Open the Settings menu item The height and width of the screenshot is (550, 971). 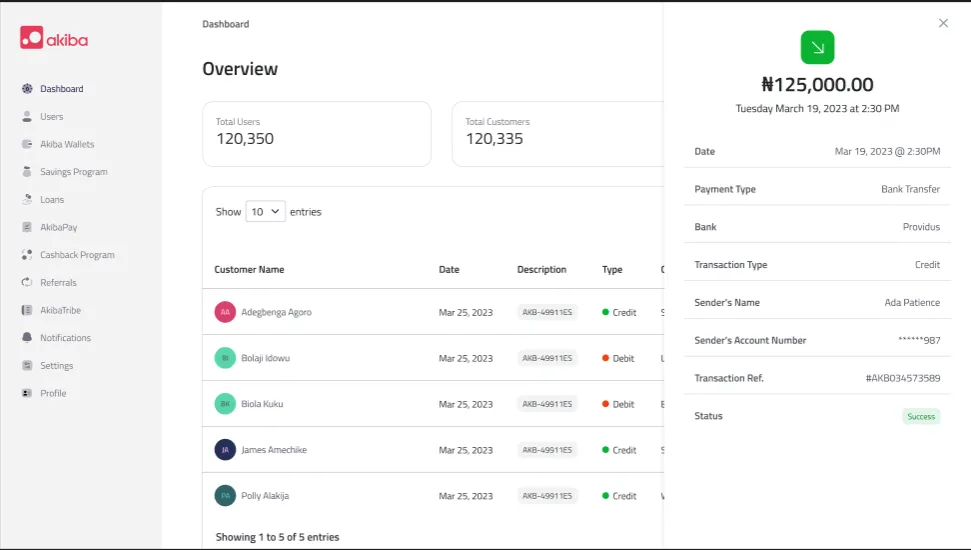(56, 365)
